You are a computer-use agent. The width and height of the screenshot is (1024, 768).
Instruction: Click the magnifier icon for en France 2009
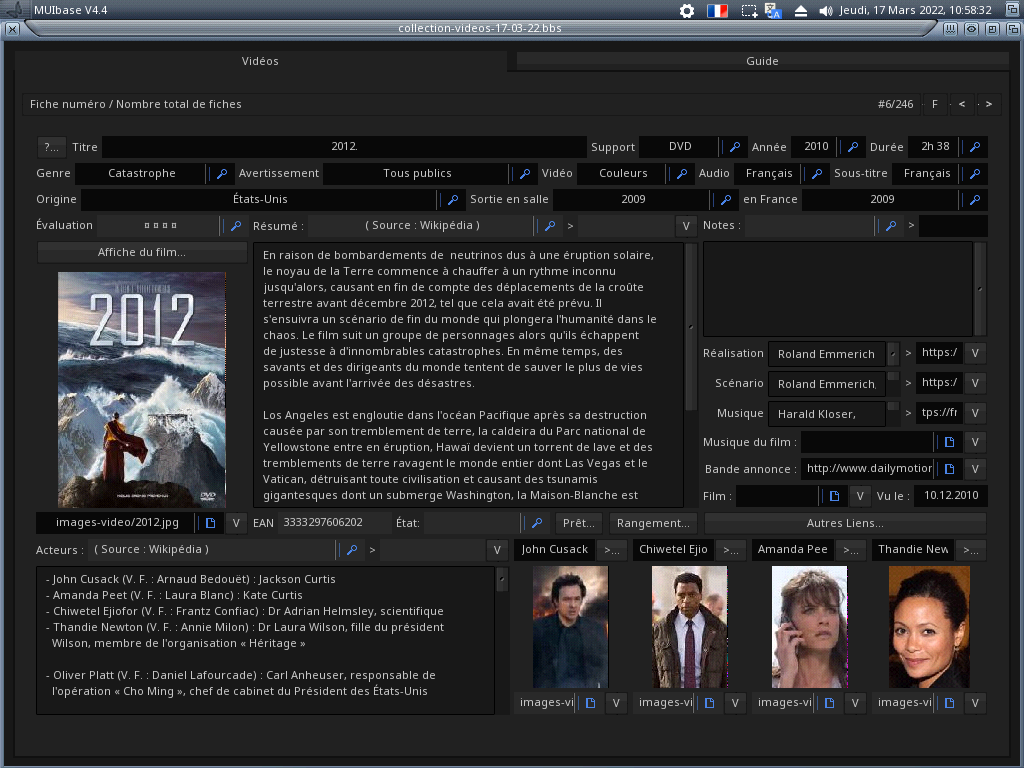coord(975,200)
